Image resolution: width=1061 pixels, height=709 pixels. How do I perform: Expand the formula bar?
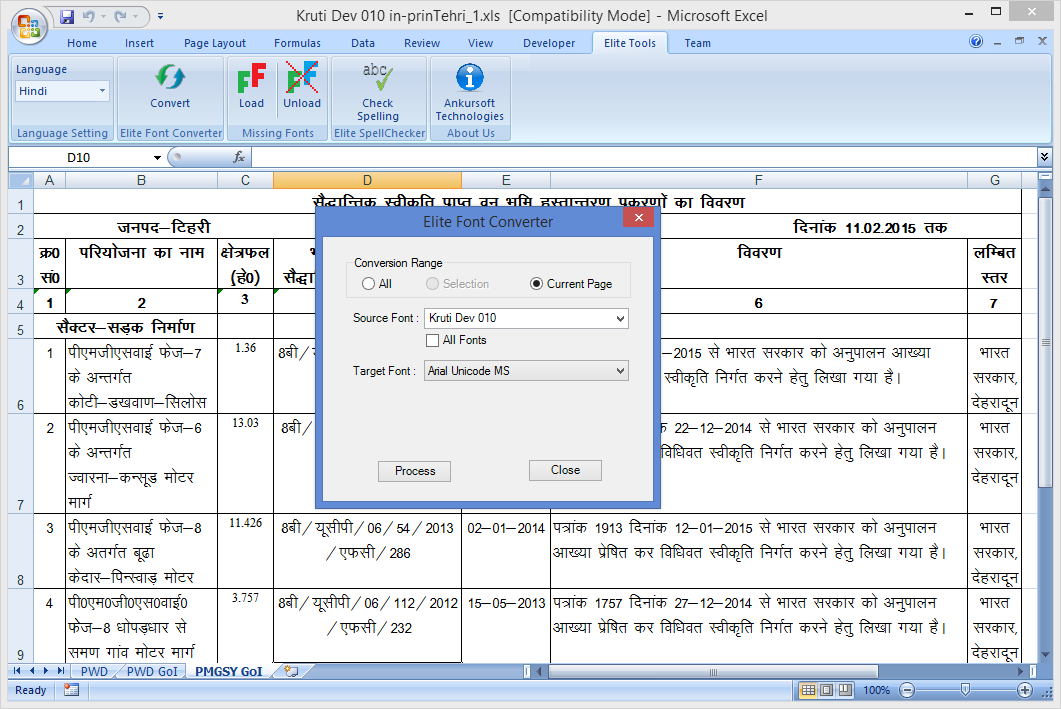click(x=1044, y=157)
